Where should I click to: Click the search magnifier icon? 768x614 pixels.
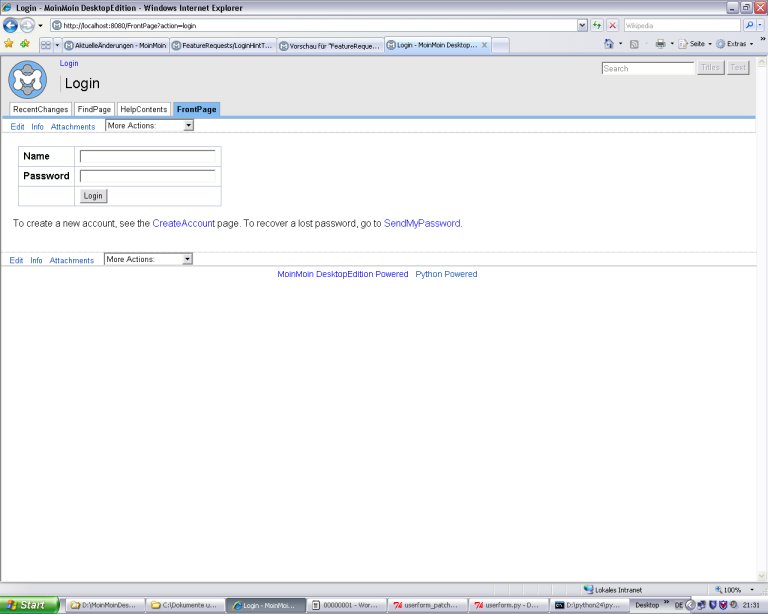point(748,25)
